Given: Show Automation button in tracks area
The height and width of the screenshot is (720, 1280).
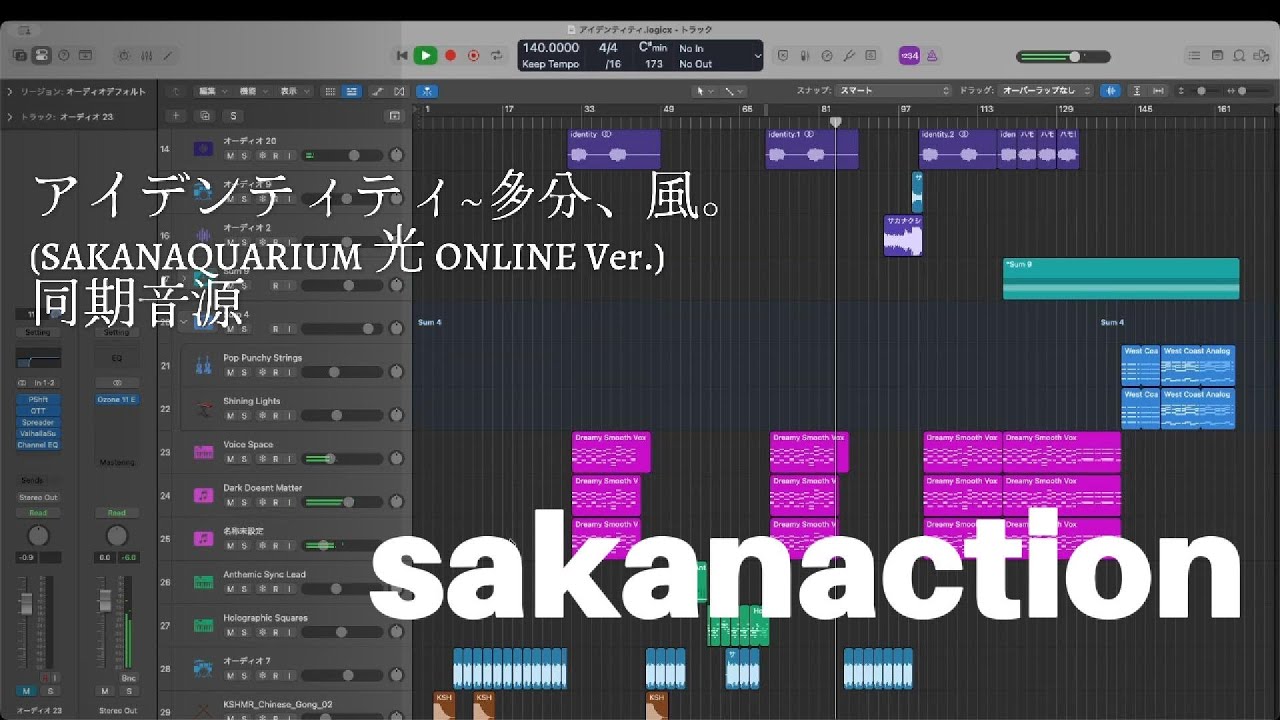Looking at the screenshot, I should coord(378,91).
